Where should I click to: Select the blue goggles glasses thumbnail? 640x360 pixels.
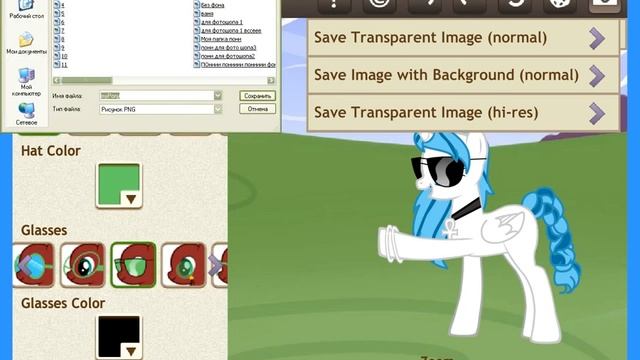[x=34, y=265]
